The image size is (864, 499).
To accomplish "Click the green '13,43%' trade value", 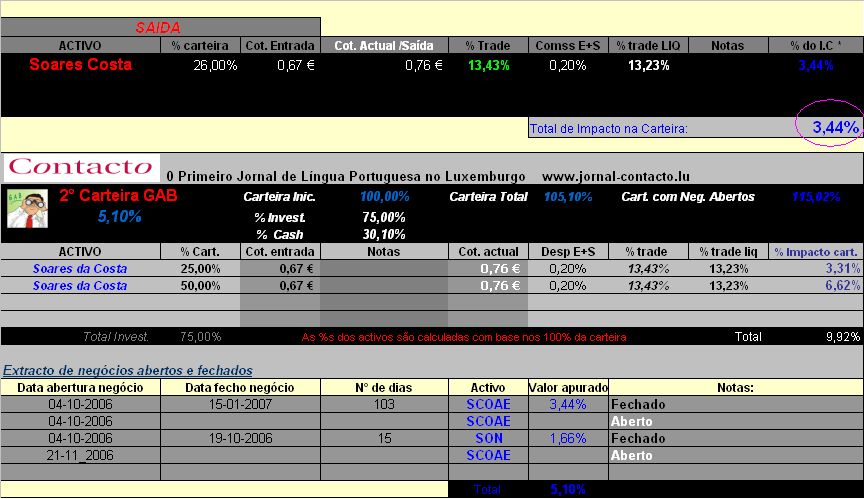I will (x=488, y=66).
